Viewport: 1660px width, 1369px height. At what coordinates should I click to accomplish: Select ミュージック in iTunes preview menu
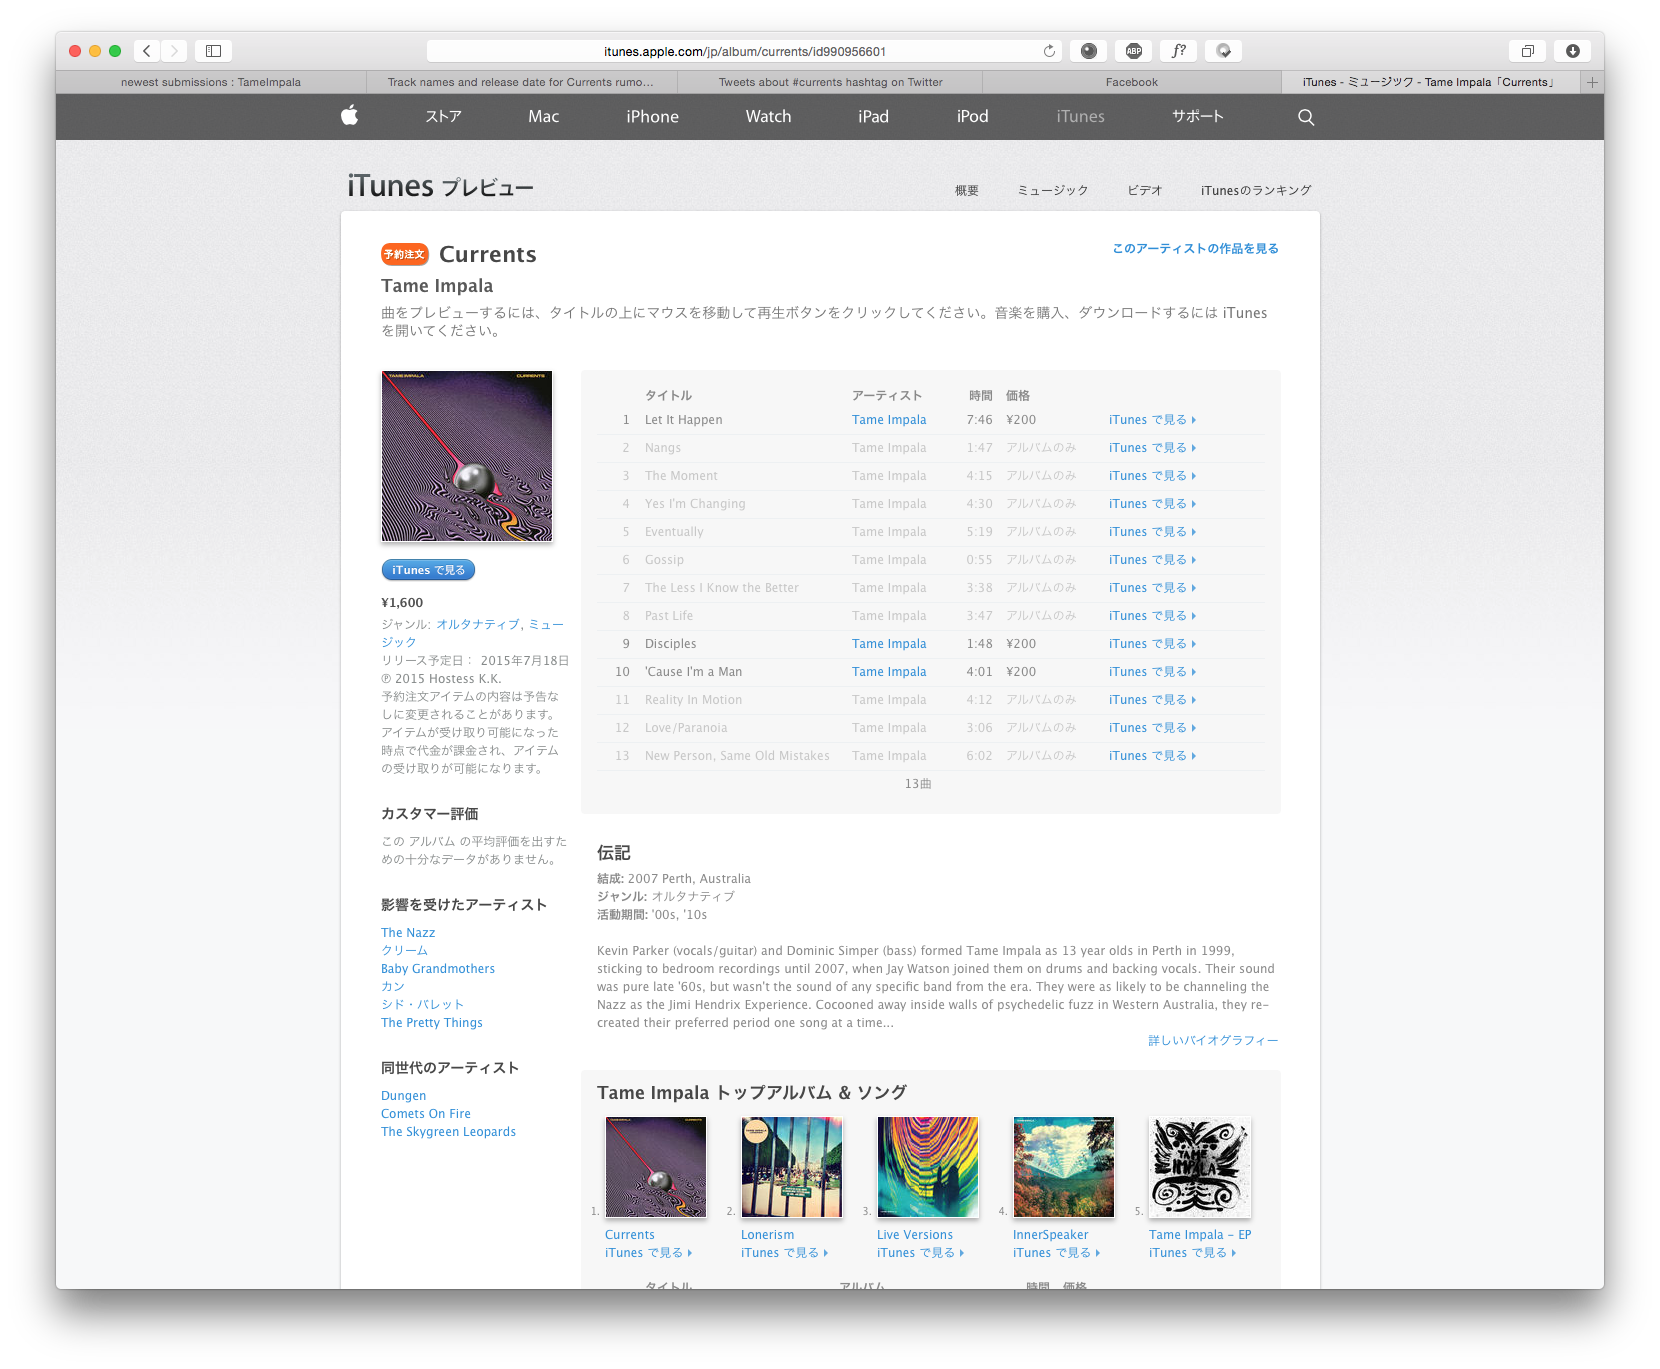[1052, 190]
